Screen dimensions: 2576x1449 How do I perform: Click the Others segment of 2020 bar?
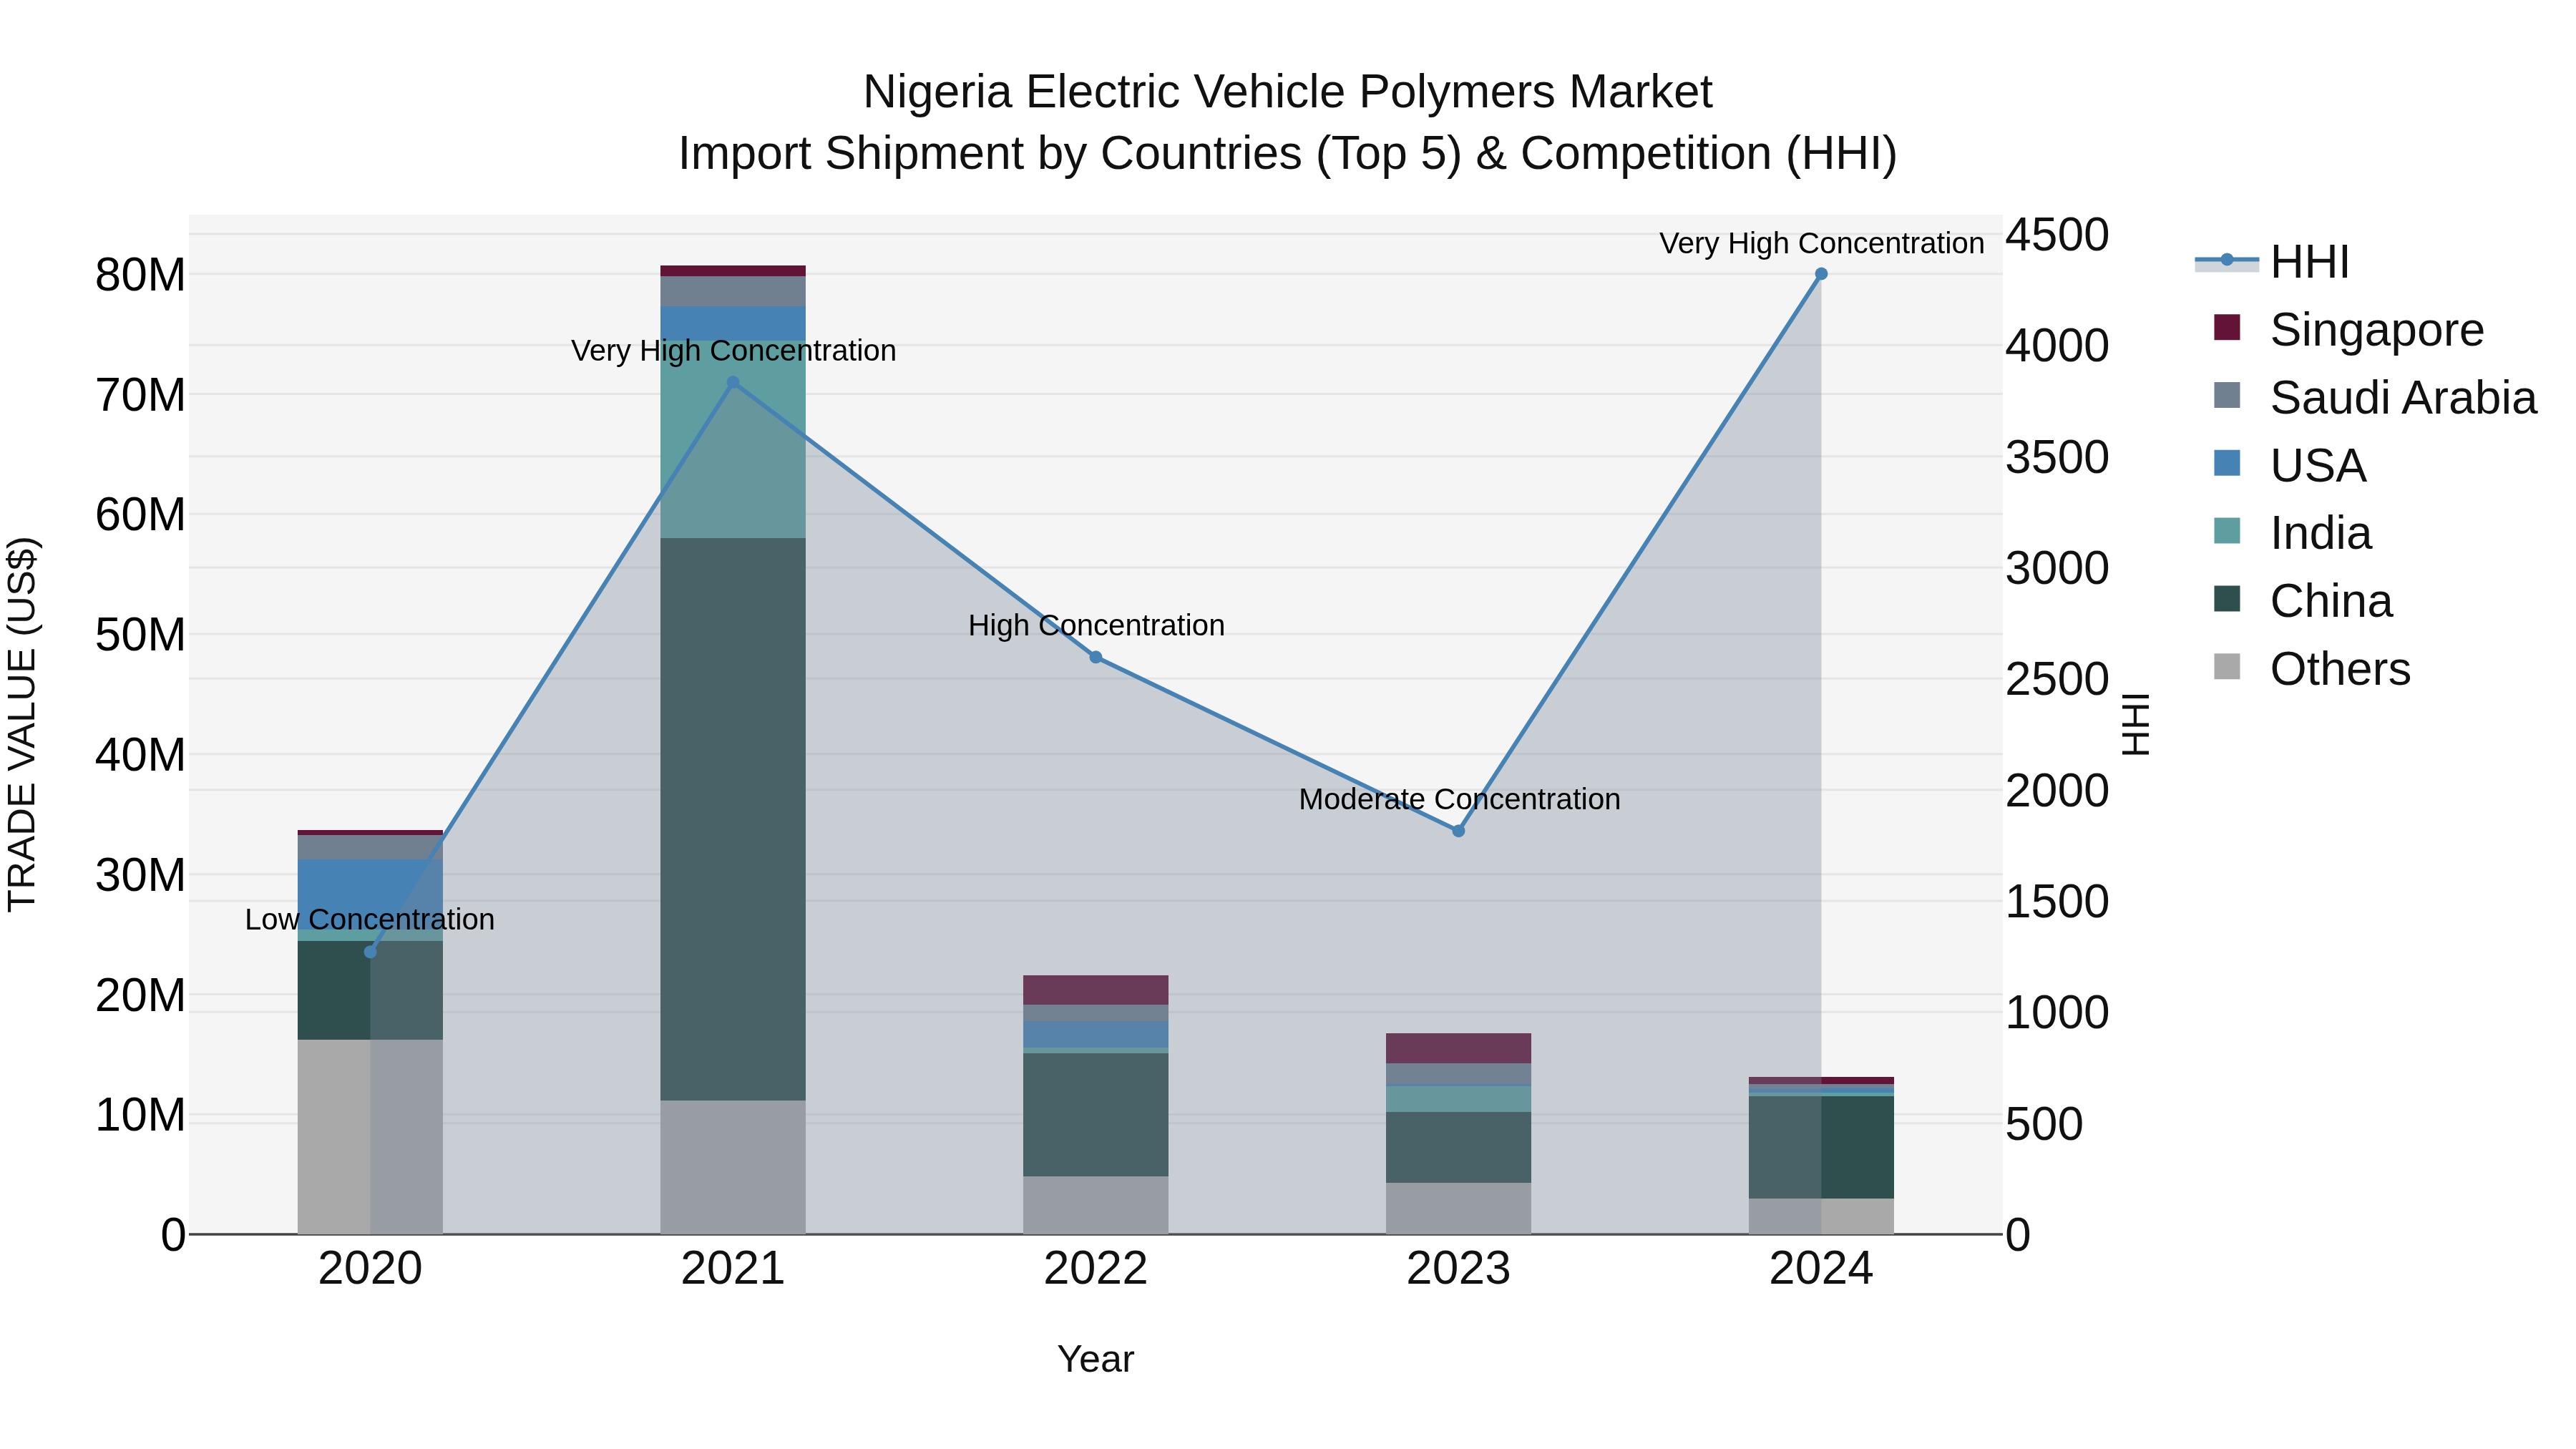tap(370, 1137)
